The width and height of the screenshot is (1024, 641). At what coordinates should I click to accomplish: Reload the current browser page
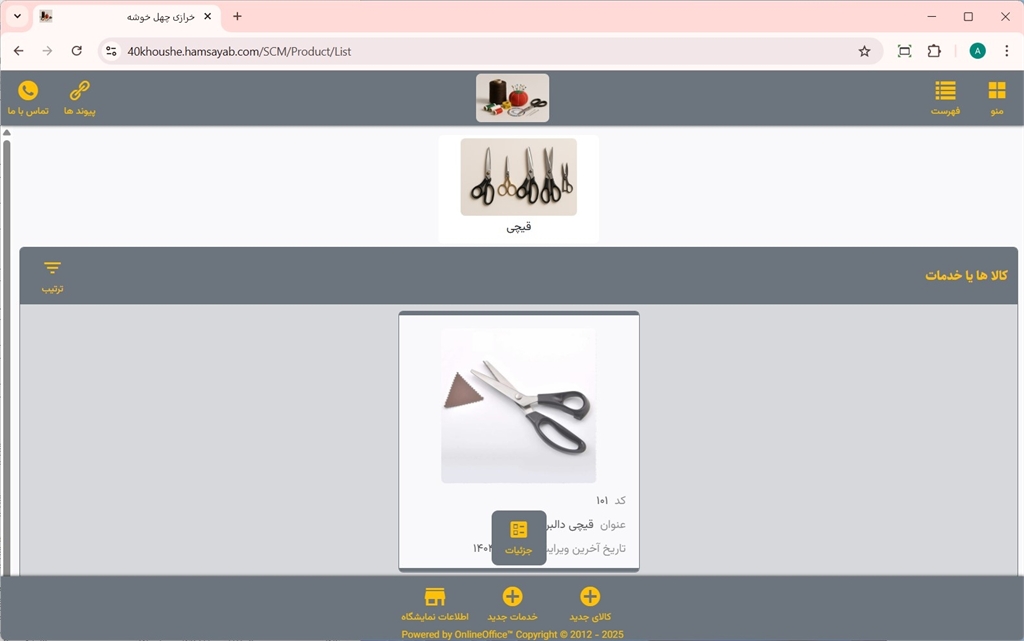(77, 51)
